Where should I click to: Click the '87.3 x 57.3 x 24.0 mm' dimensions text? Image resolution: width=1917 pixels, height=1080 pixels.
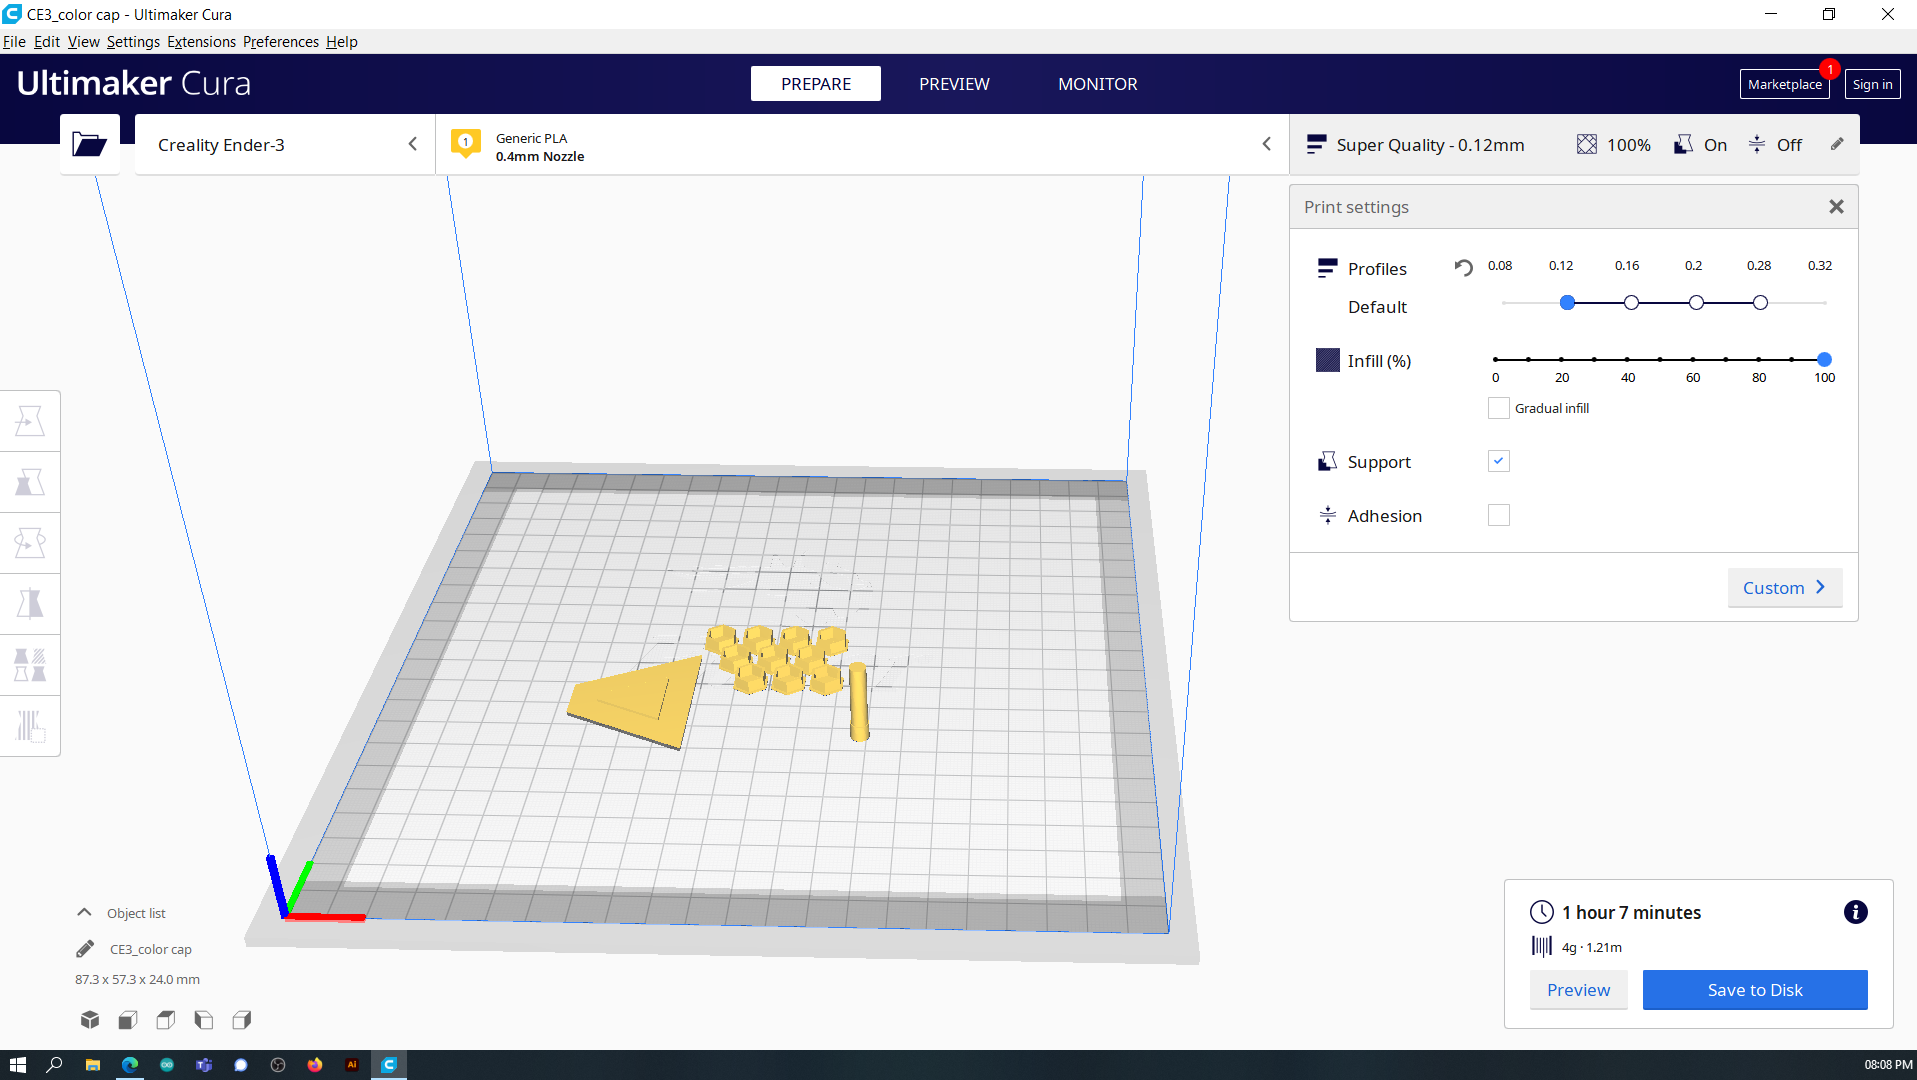tap(137, 980)
